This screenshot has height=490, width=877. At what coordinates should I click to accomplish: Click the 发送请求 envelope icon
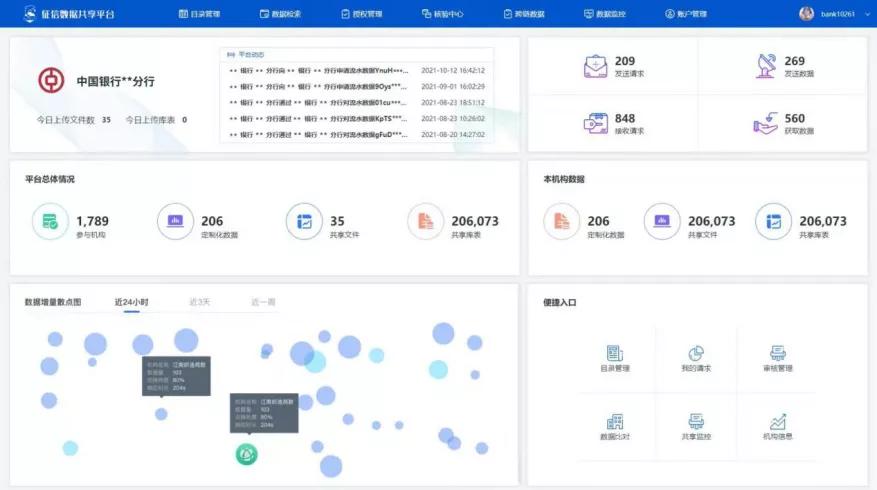(595, 67)
